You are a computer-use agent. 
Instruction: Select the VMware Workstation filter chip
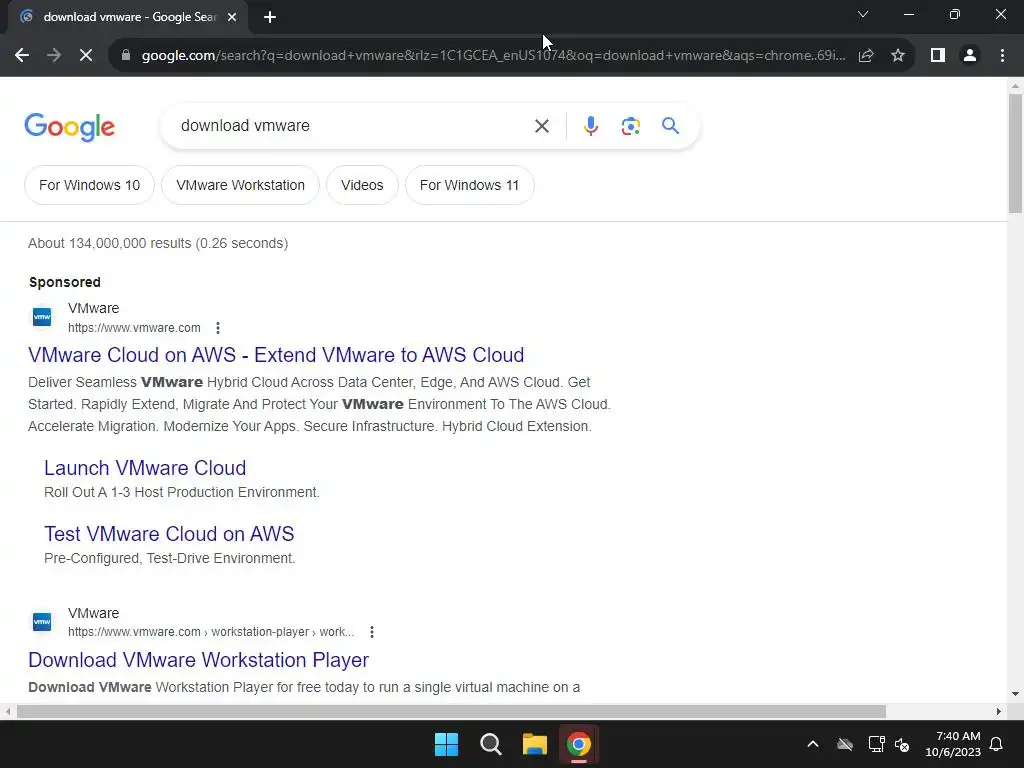coord(240,185)
